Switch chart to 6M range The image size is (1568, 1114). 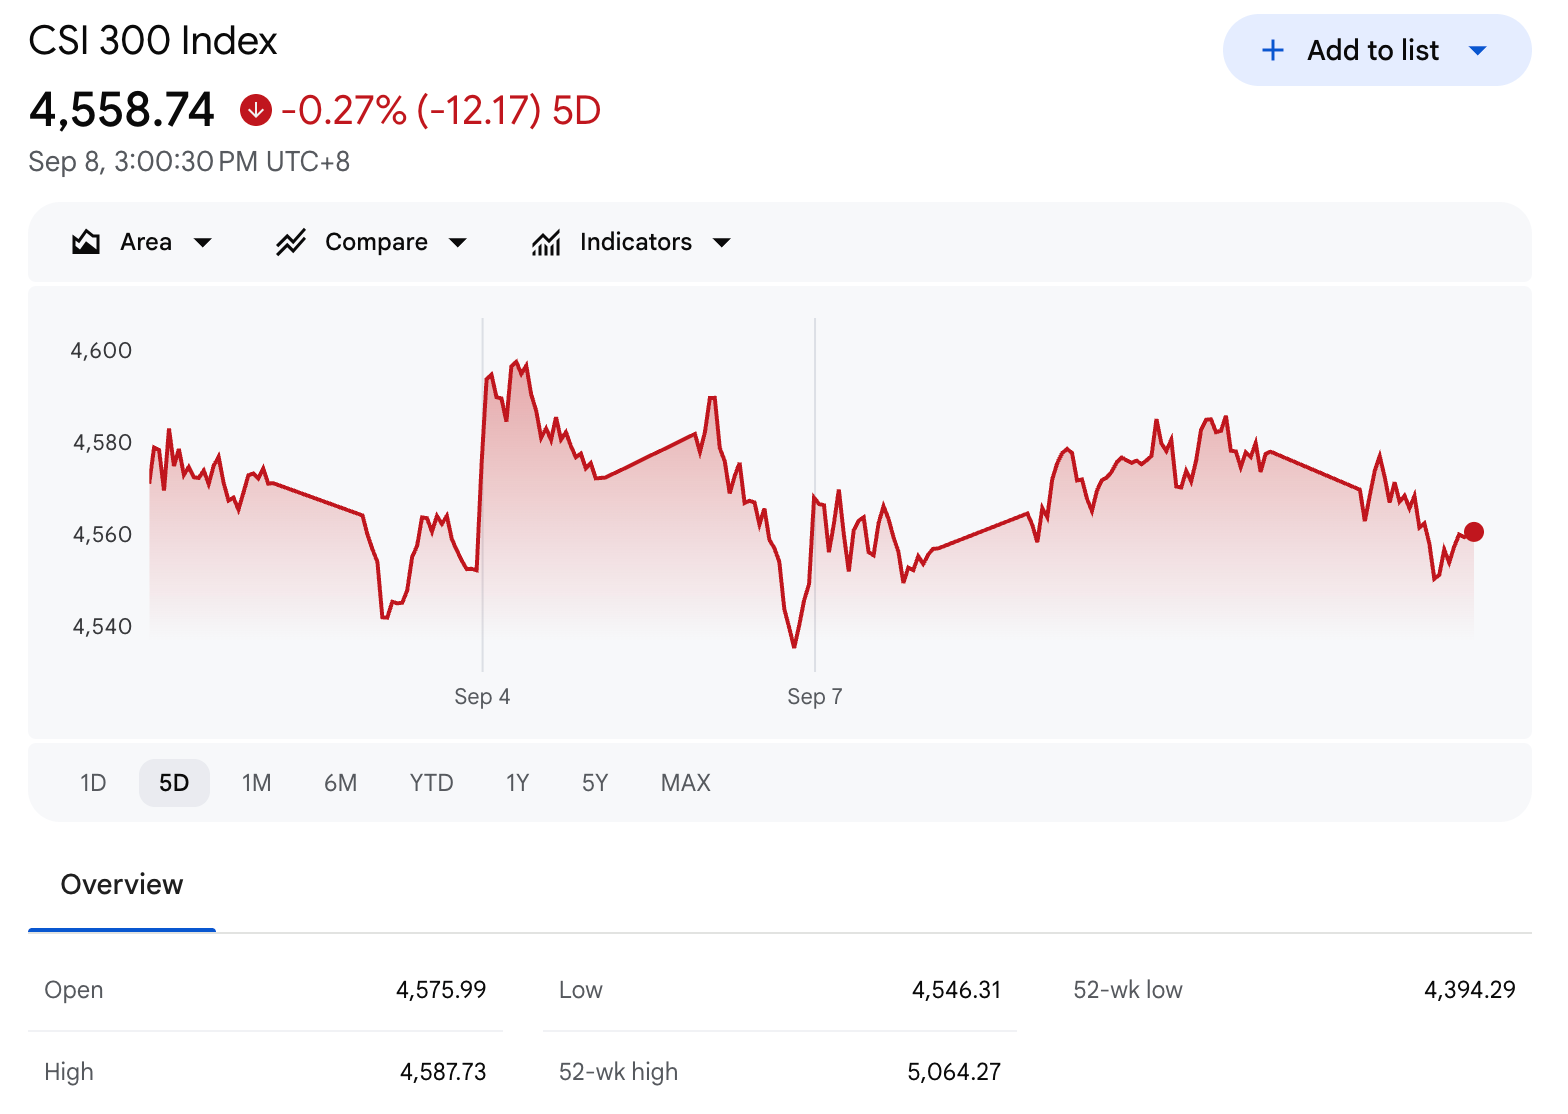coord(340,783)
